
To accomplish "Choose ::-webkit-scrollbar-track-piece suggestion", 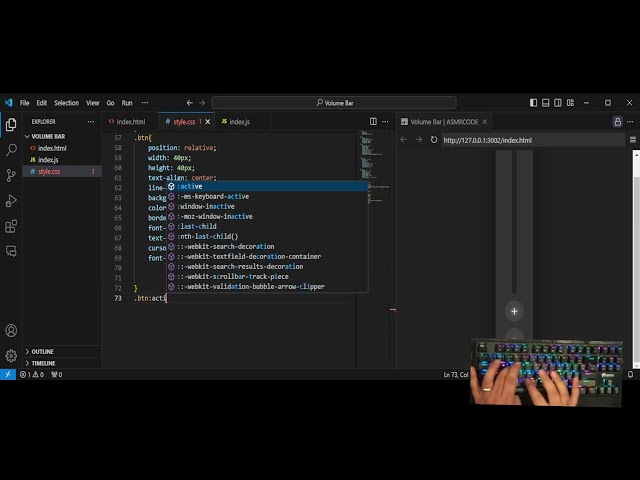I will coord(267,277).
